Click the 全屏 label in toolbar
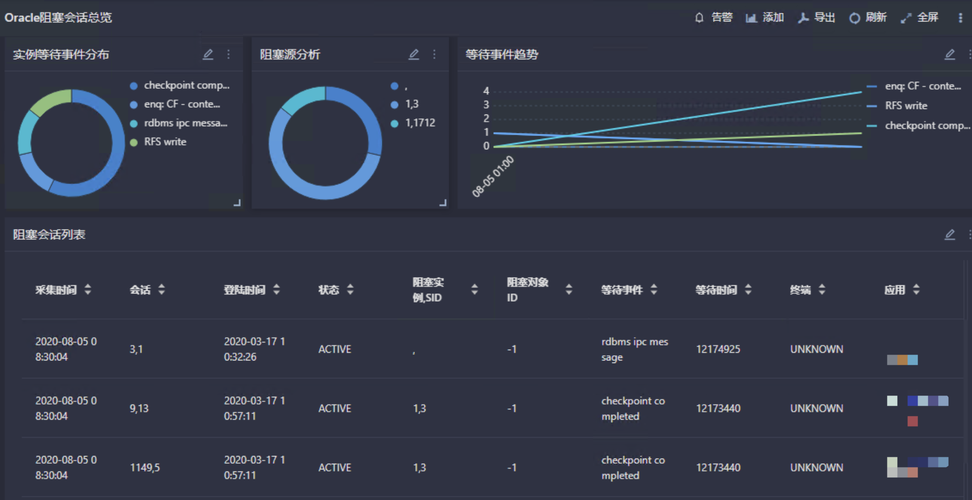The width and height of the screenshot is (972, 500). click(x=928, y=17)
